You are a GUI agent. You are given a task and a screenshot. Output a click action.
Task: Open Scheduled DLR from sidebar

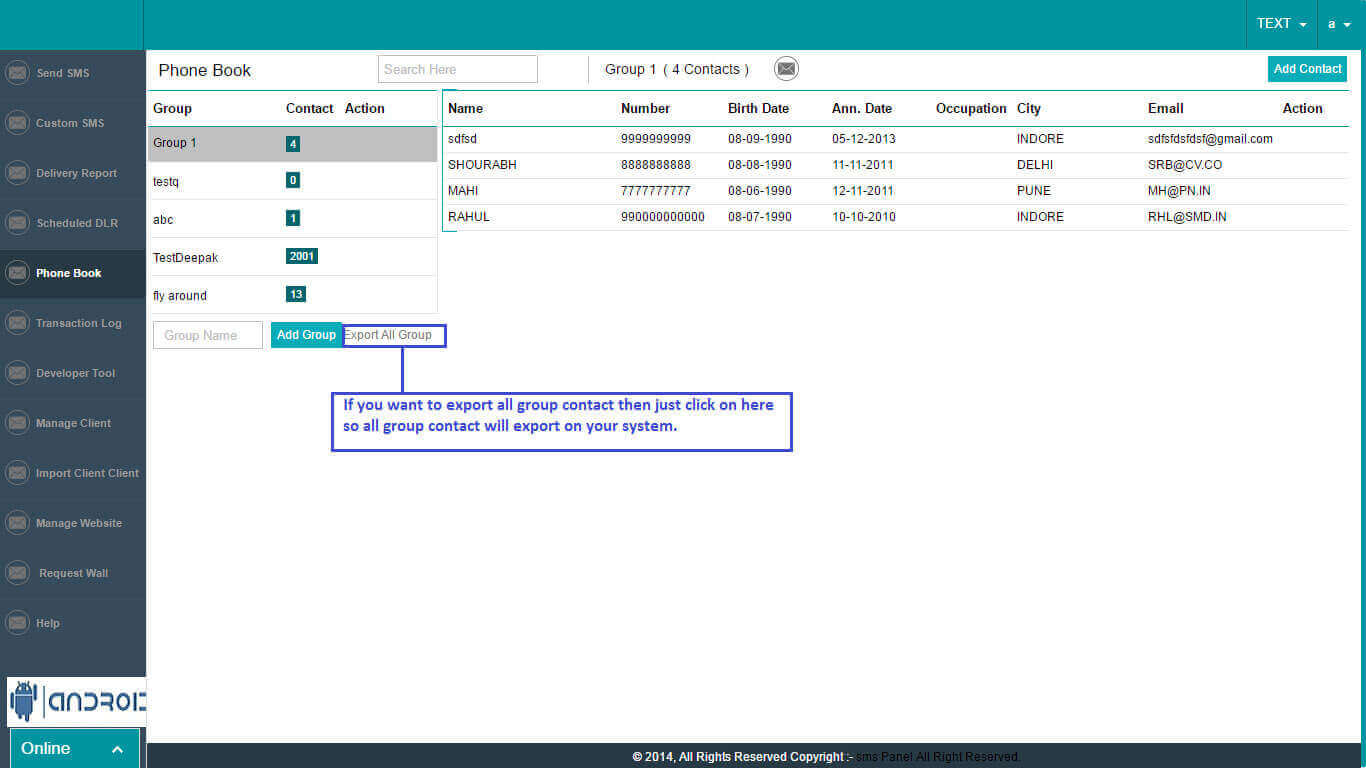(76, 223)
